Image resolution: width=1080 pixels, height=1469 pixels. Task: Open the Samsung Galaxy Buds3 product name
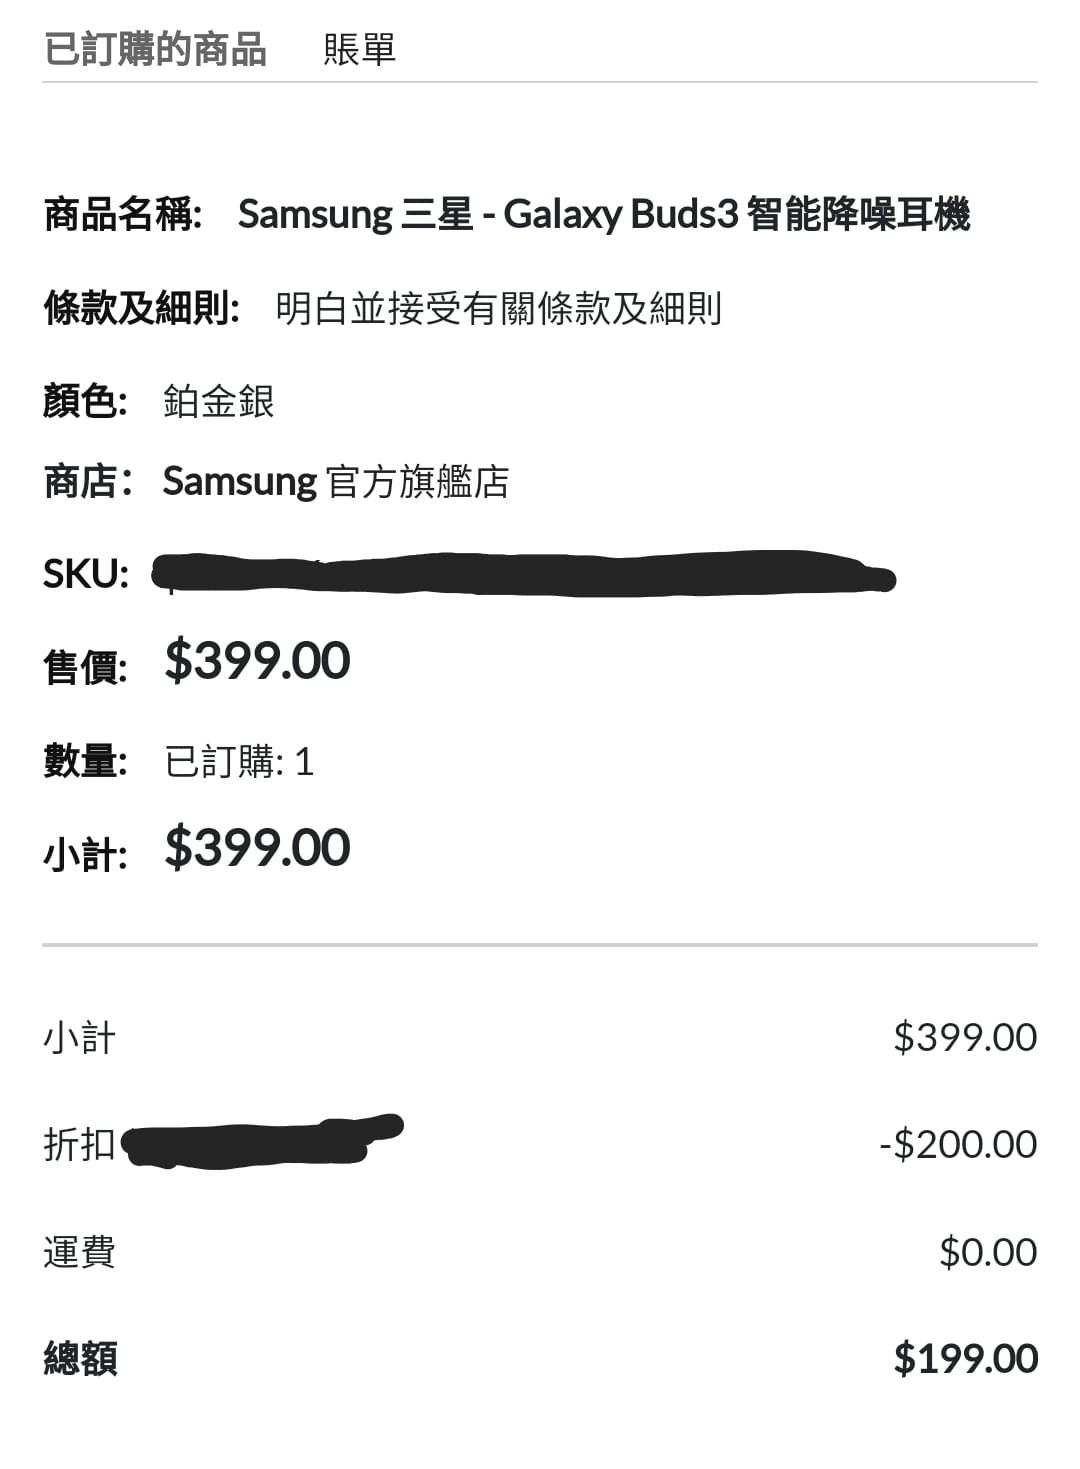(x=604, y=214)
